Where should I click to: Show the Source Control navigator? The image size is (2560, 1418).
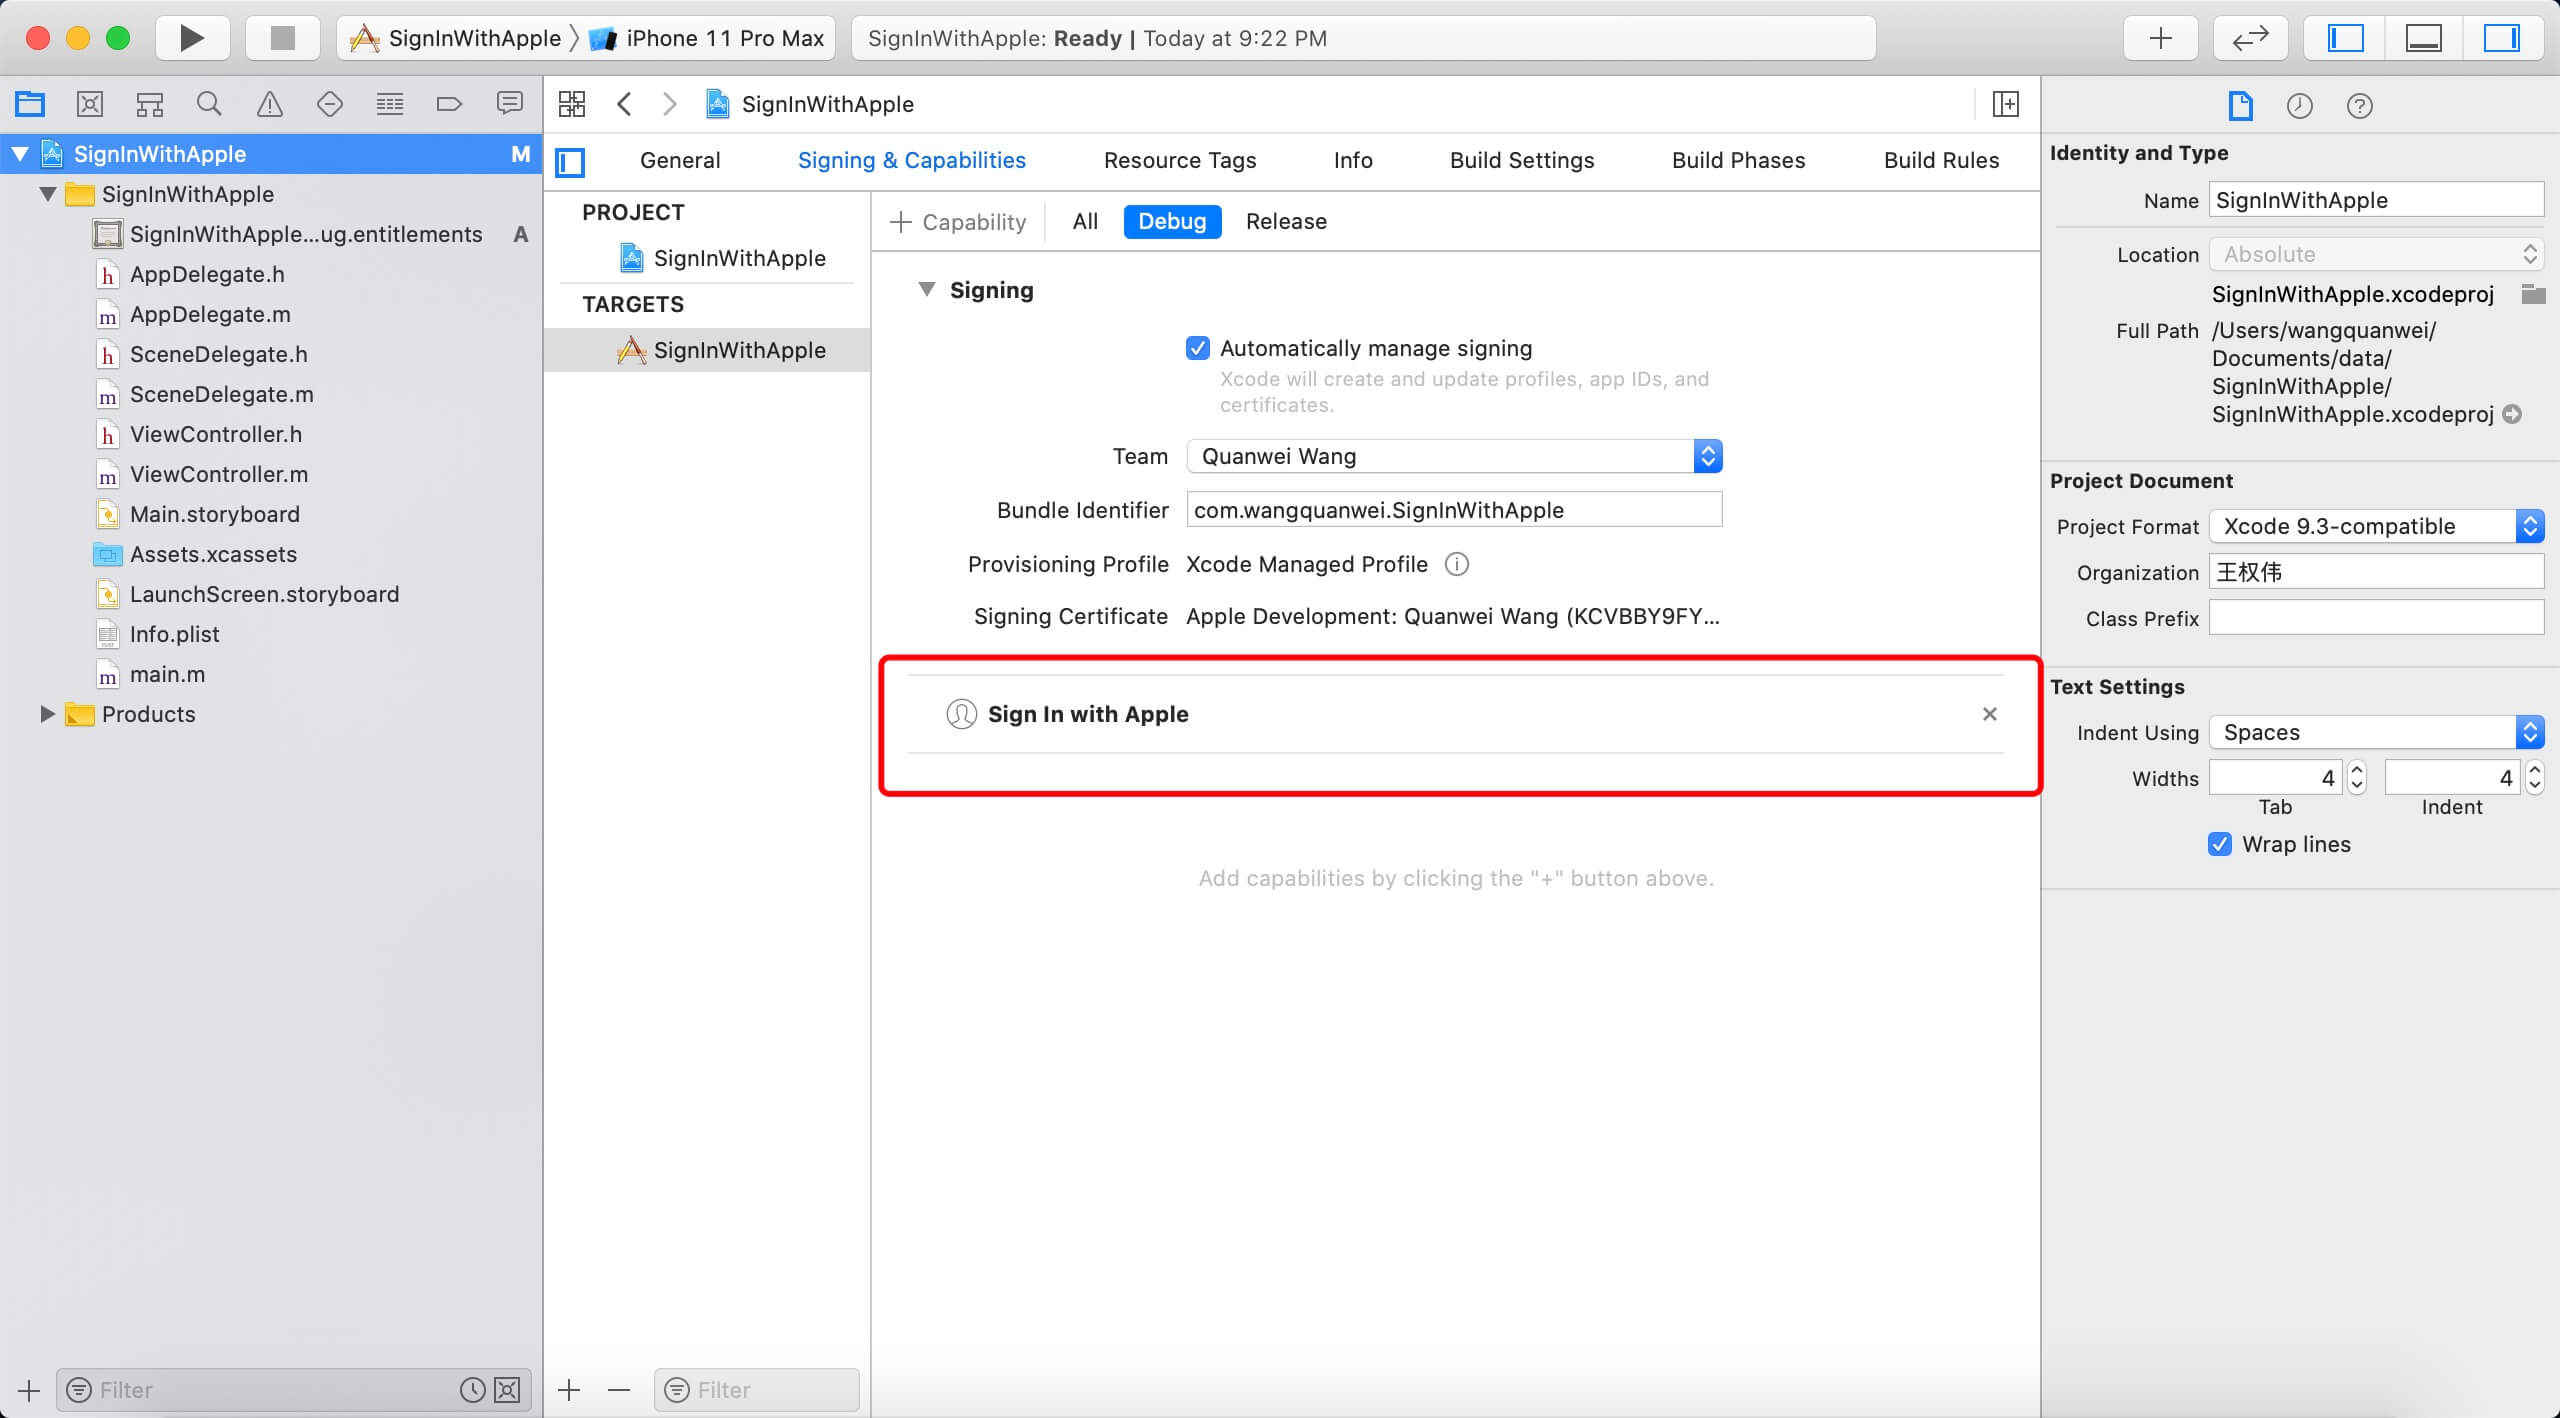[90, 103]
